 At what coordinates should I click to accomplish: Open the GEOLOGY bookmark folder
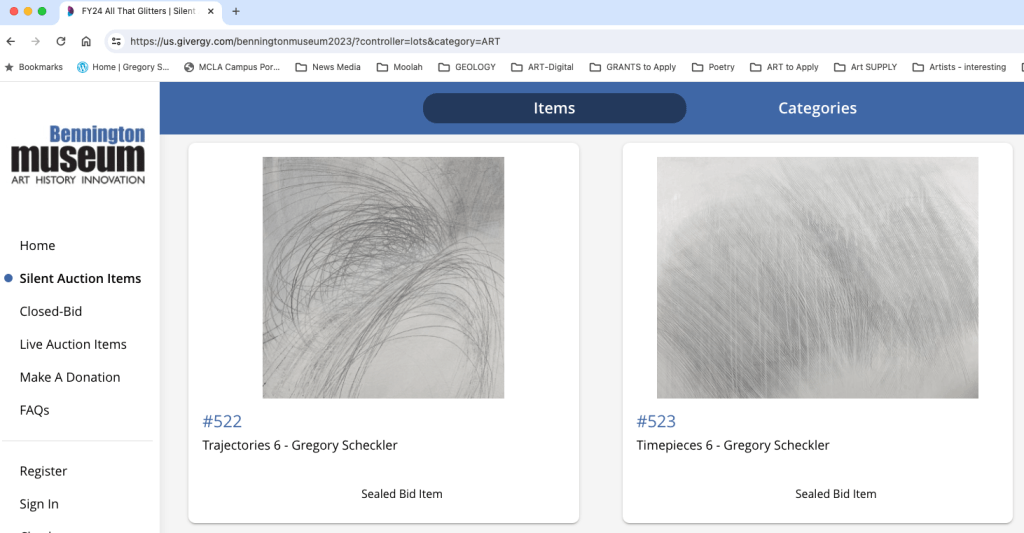(x=467, y=67)
